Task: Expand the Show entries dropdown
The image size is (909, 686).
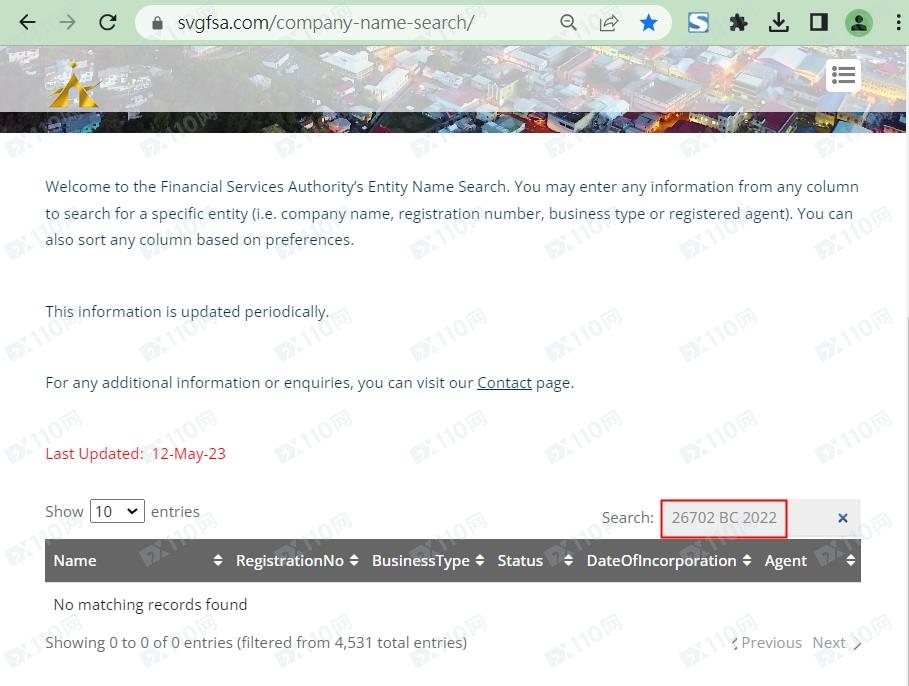Action: (x=117, y=511)
